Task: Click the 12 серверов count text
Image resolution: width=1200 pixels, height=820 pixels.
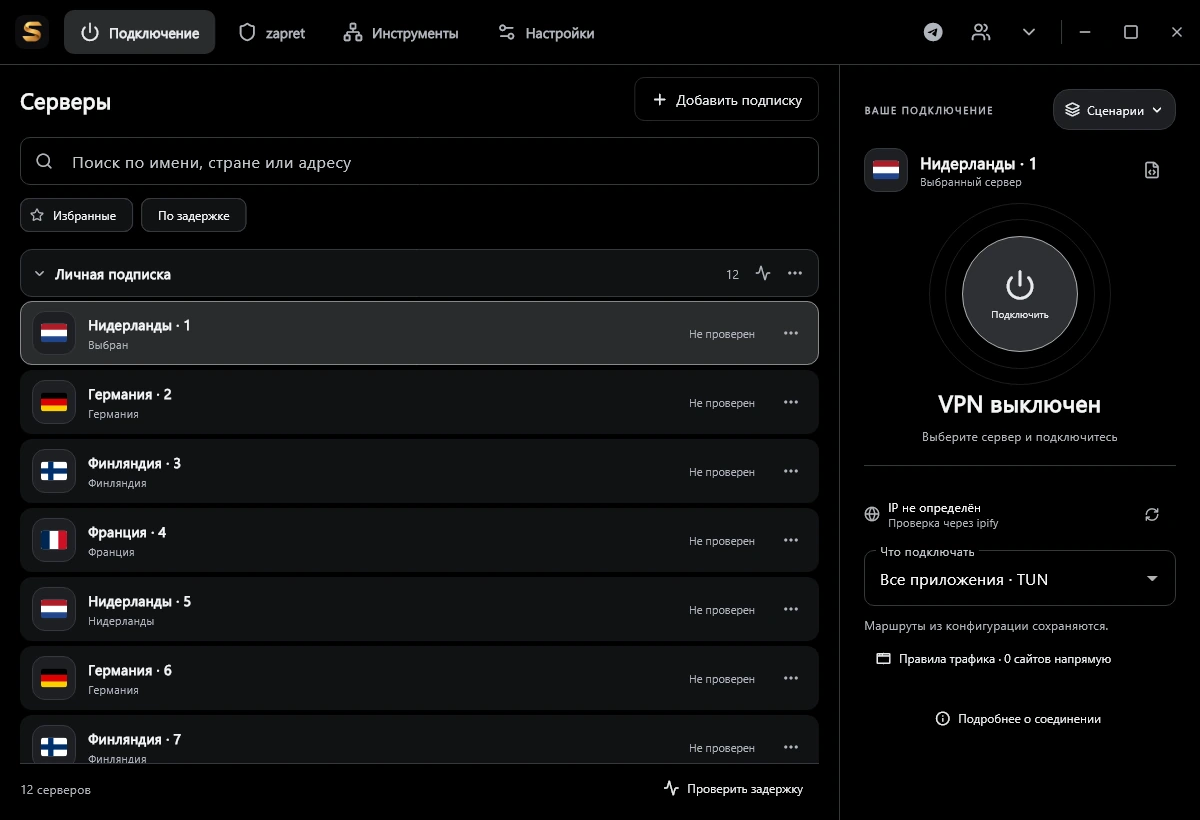Action: [55, 789]
